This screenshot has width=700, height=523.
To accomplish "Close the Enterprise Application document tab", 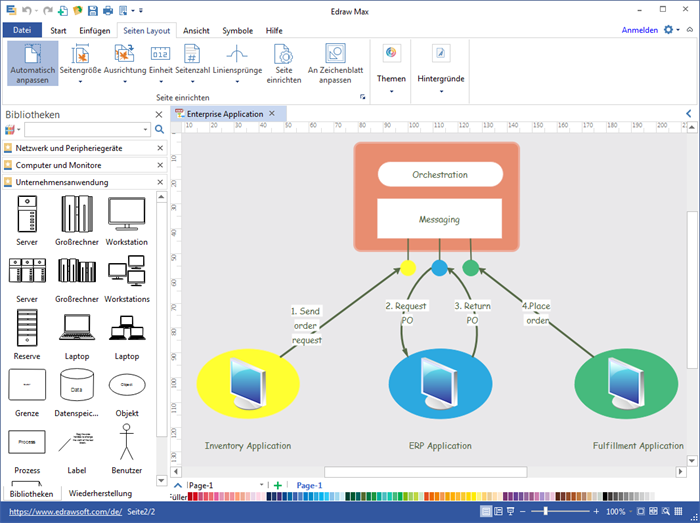I will (271, 114).
